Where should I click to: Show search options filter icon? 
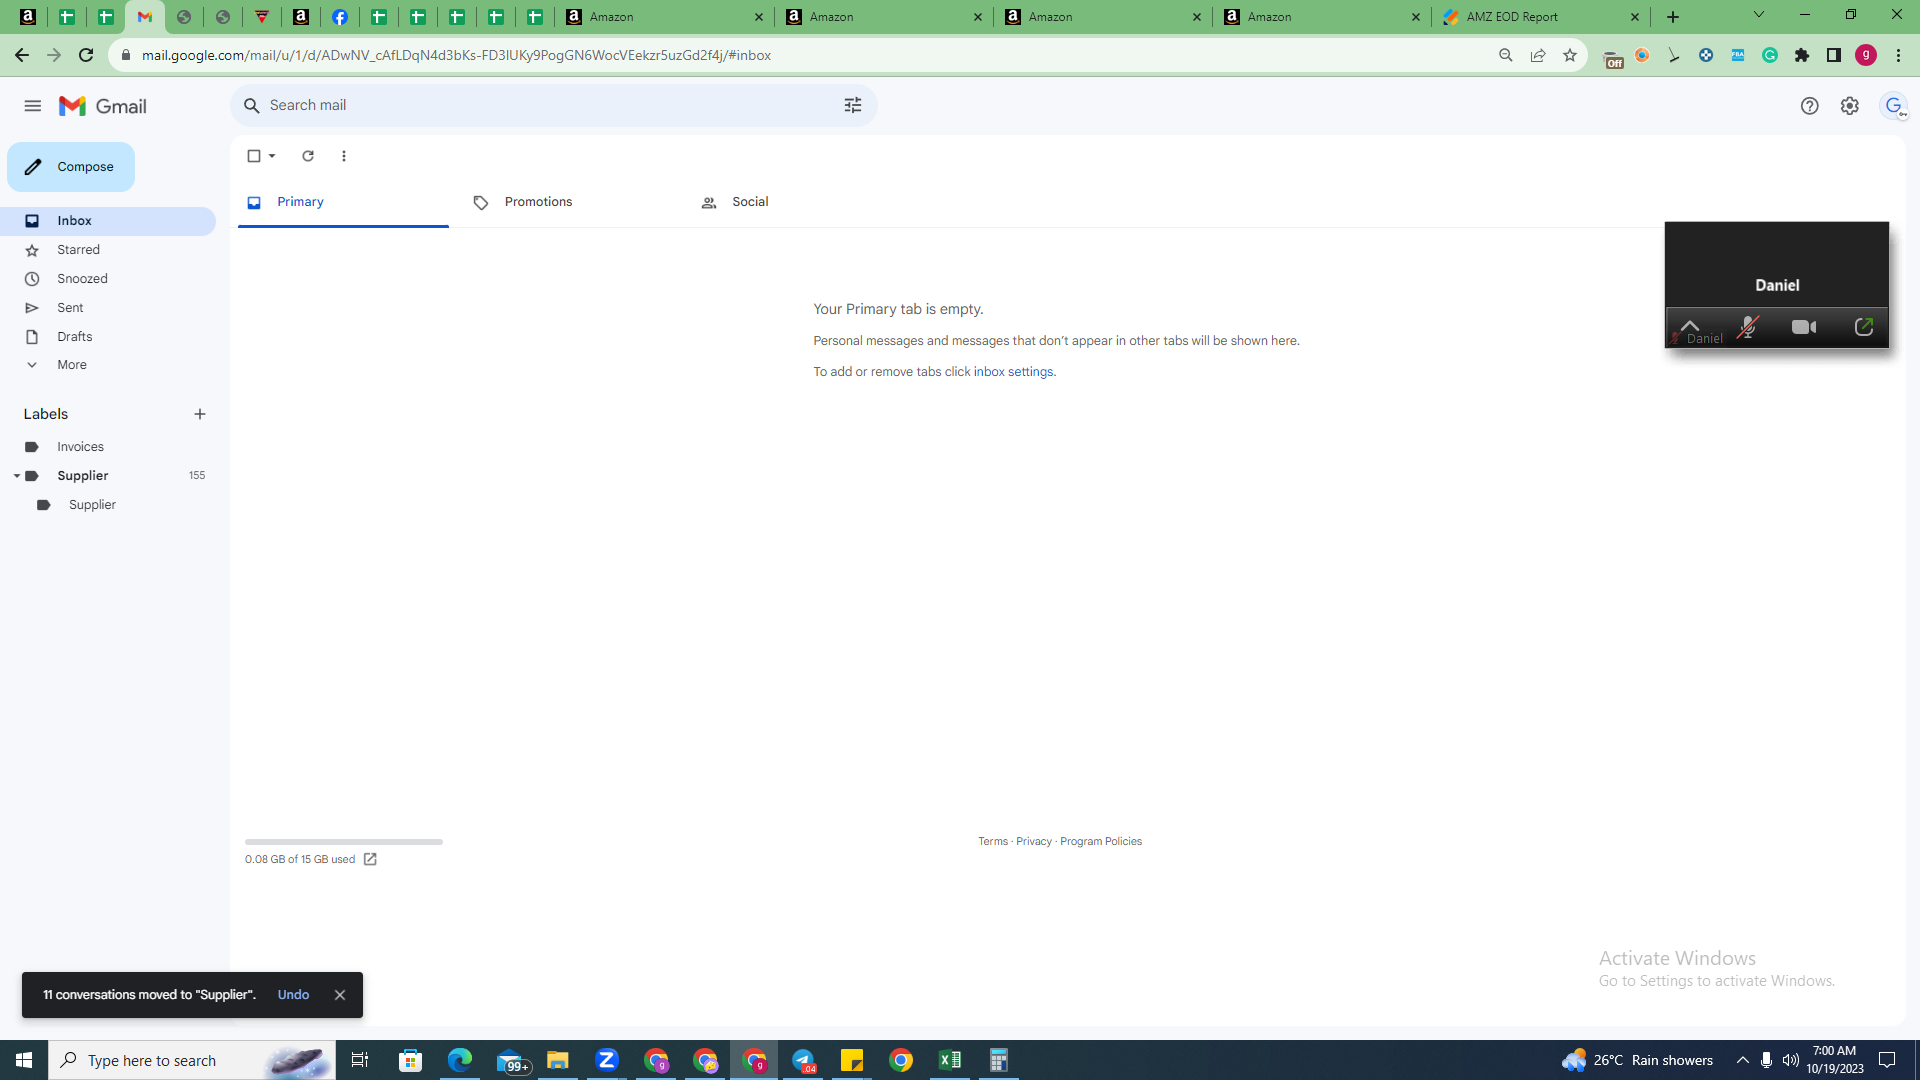pos(853,105)
